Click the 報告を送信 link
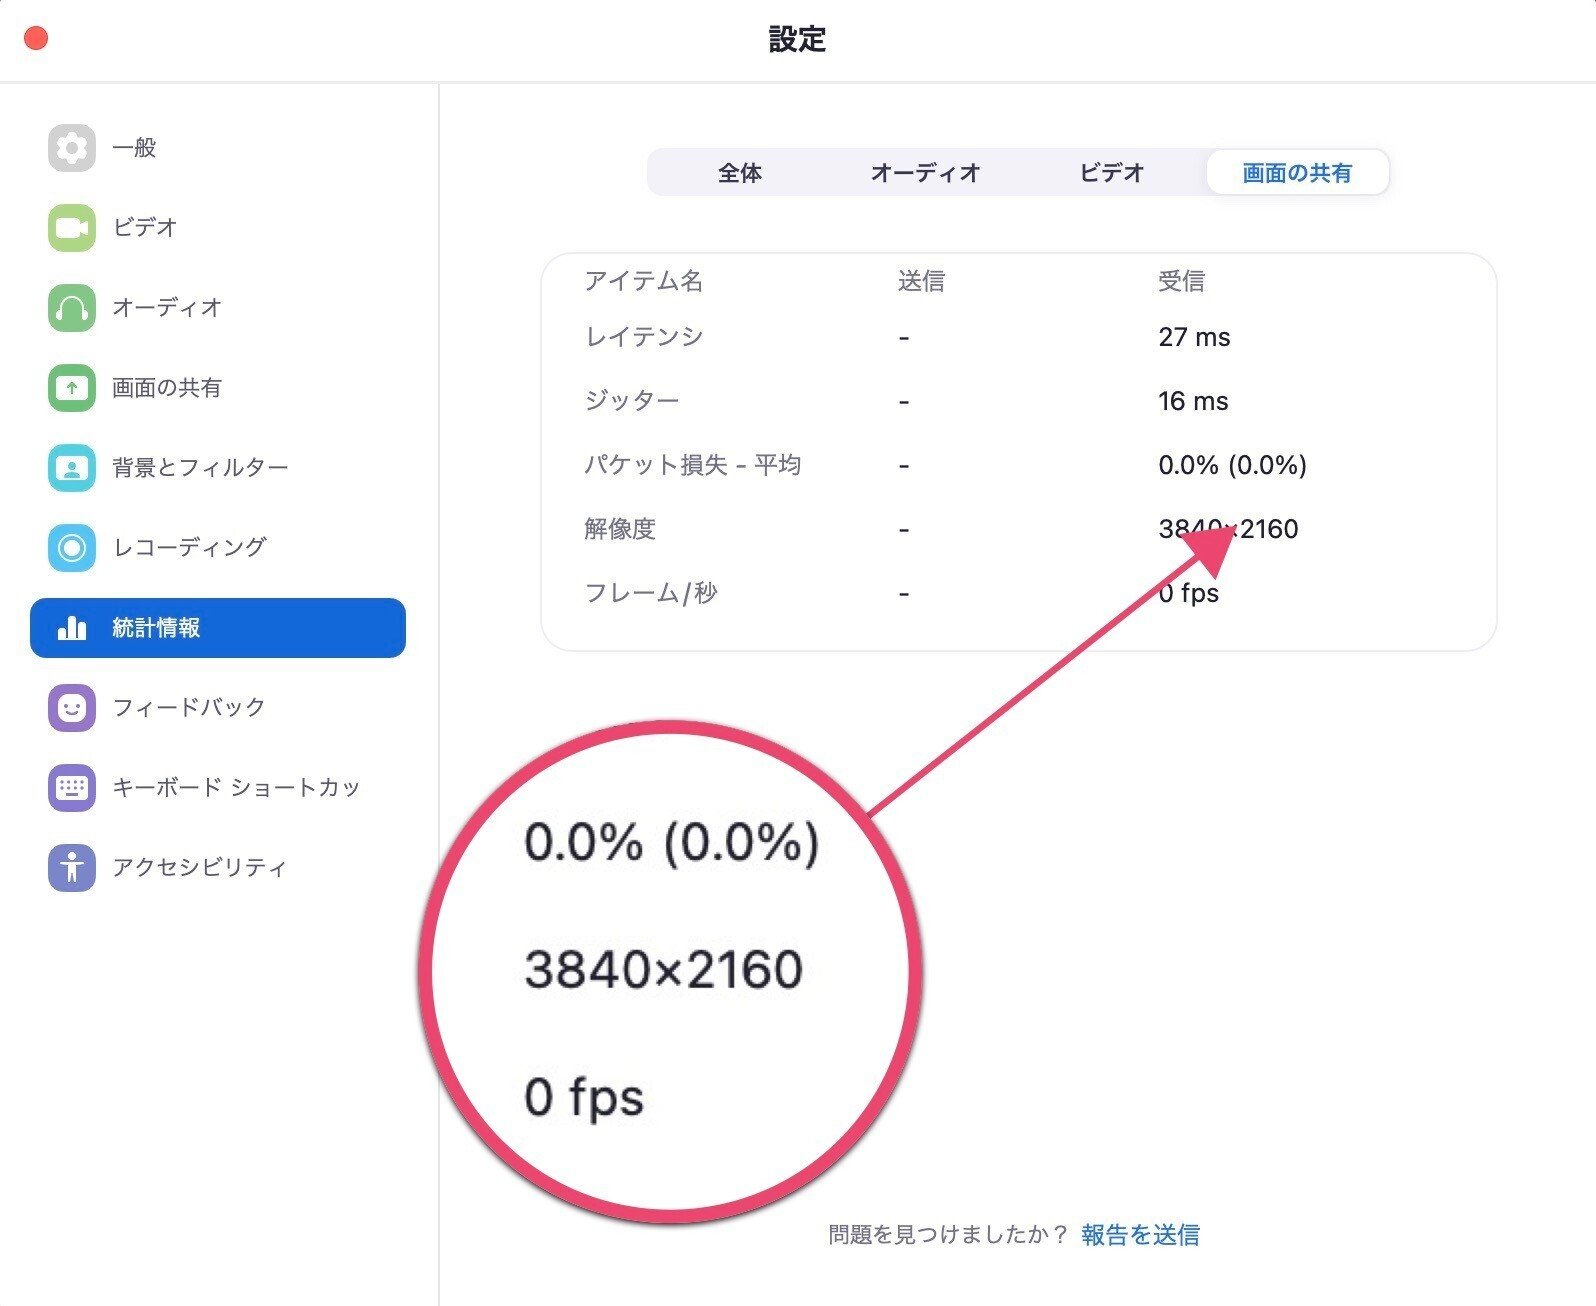The image size is (1596, 1306). [x=1140, y=1235]
